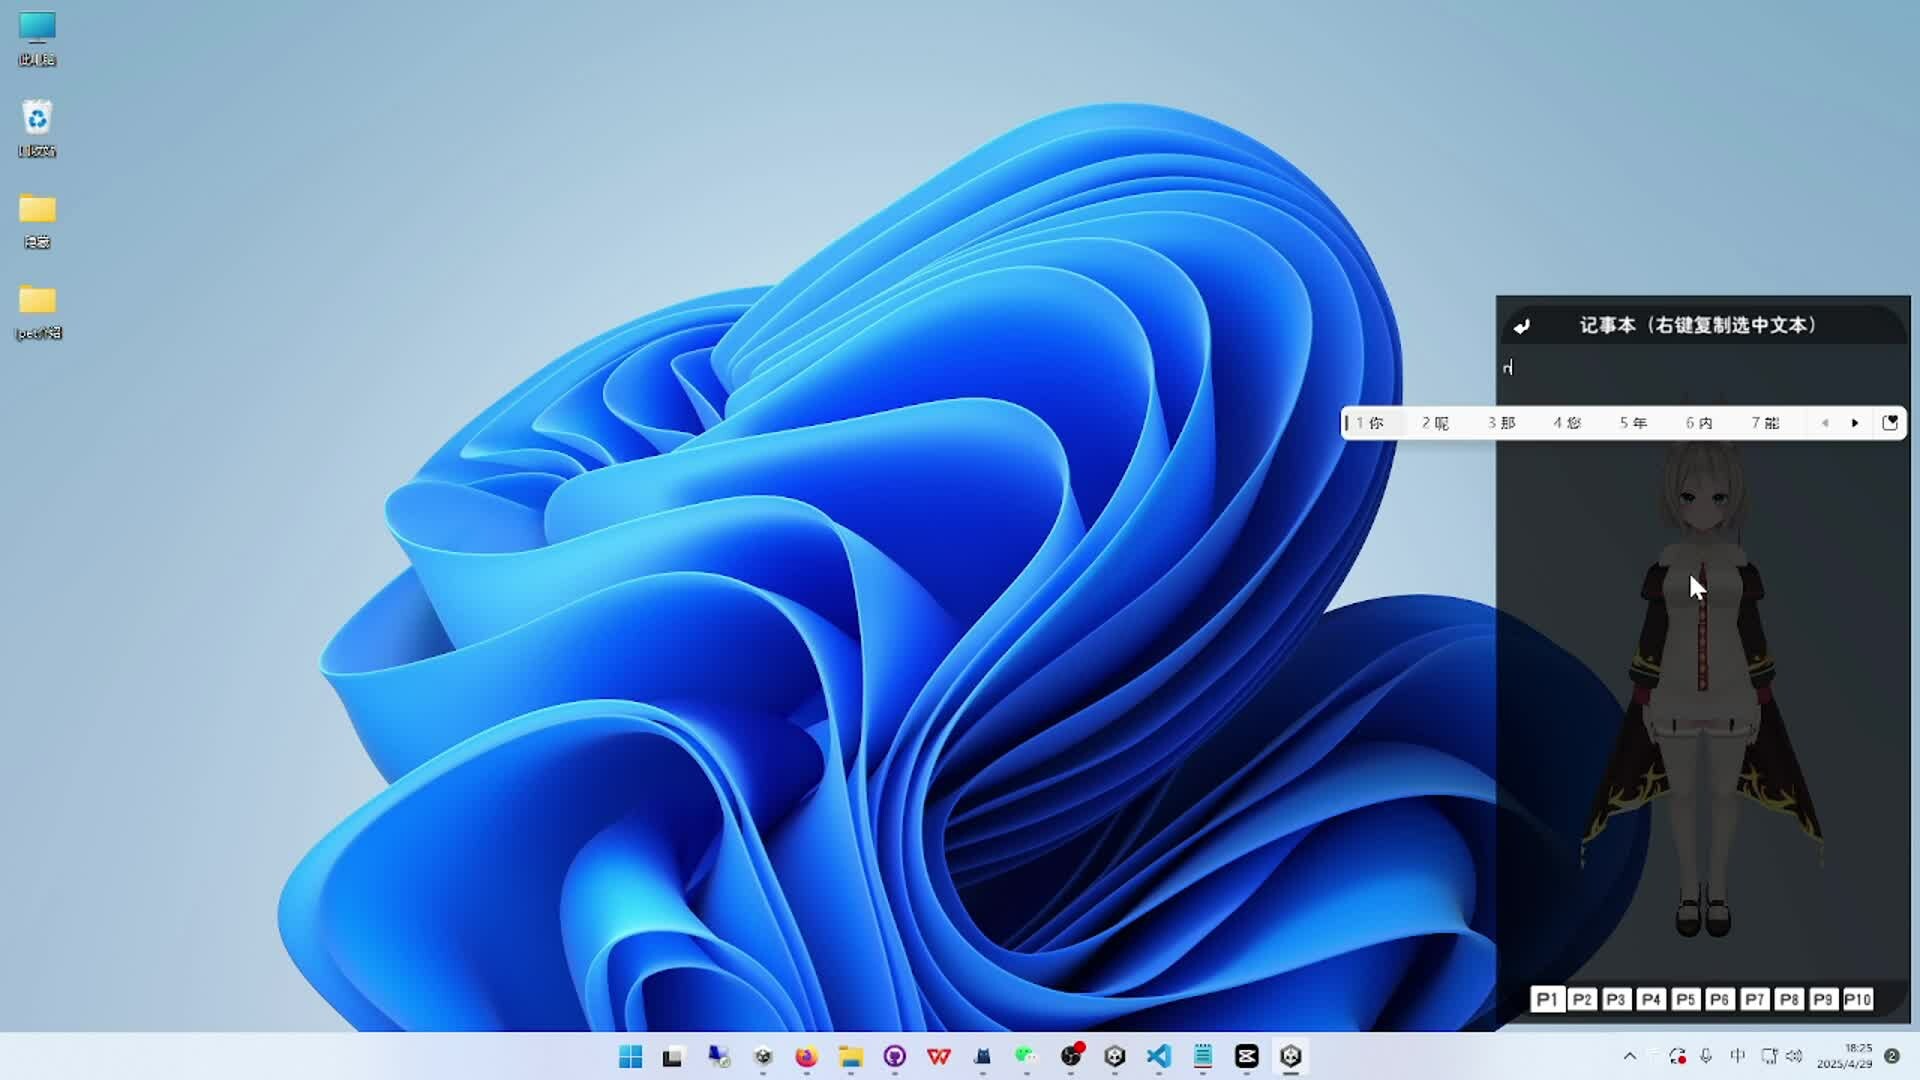The height and width of the screenshot is (1080, 1920).
Task: Open Firefox from the taskbar
Action: pos(806,1056)
